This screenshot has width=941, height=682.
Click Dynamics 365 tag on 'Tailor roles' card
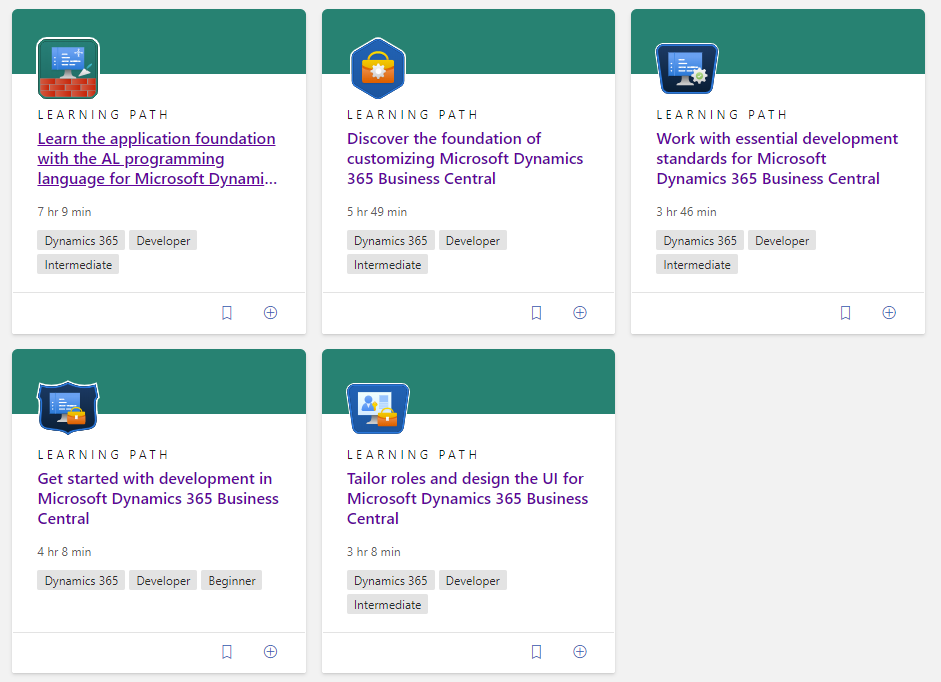pyautogui.click(x=391, y=581)
